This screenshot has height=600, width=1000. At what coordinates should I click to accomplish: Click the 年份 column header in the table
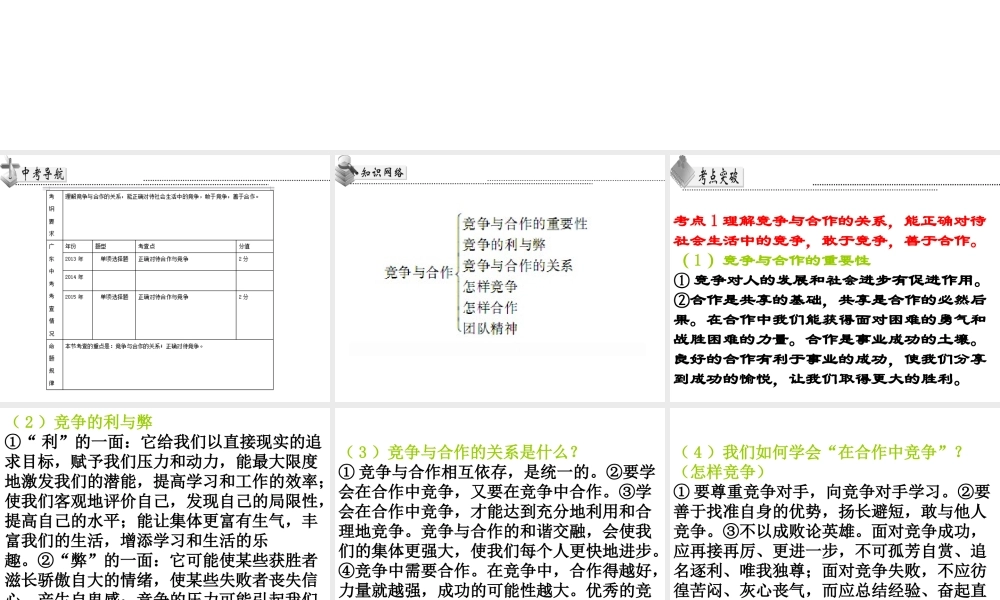pos(70,246)
